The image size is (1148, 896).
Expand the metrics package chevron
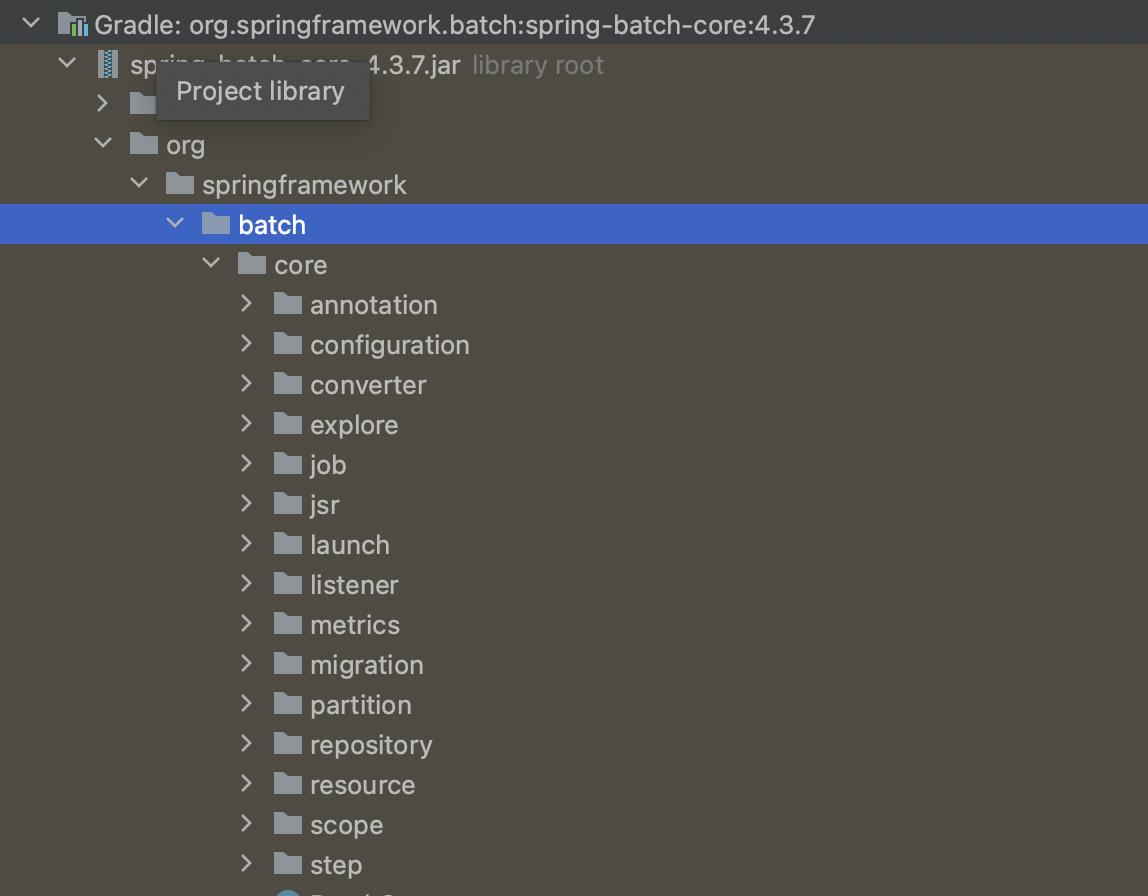pos(246,624)
